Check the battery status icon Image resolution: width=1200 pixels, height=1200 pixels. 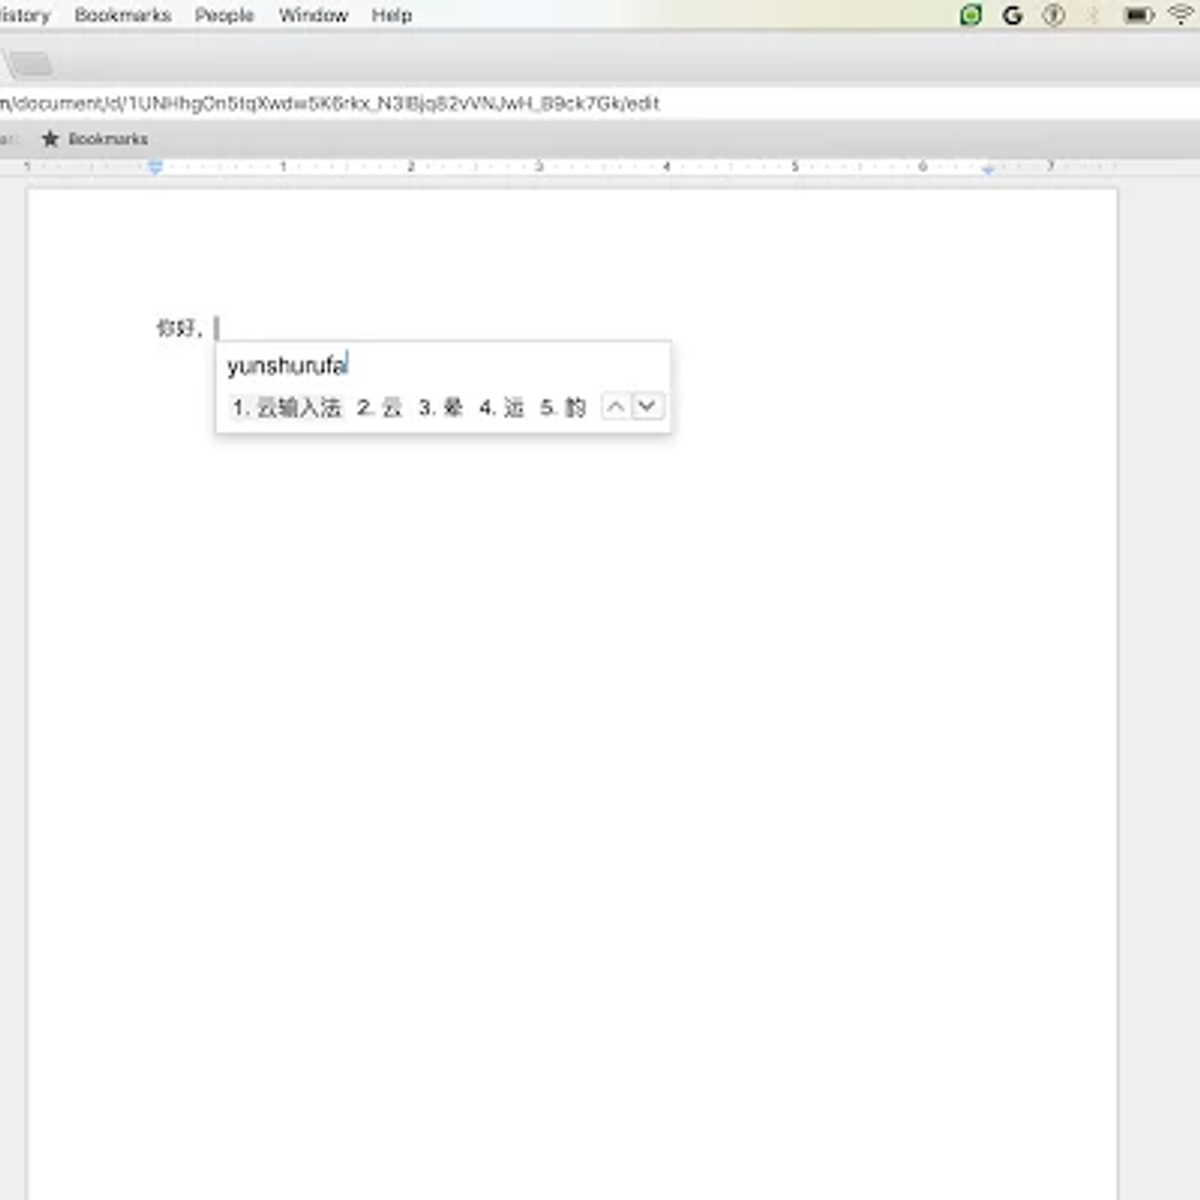[1137, 15]
